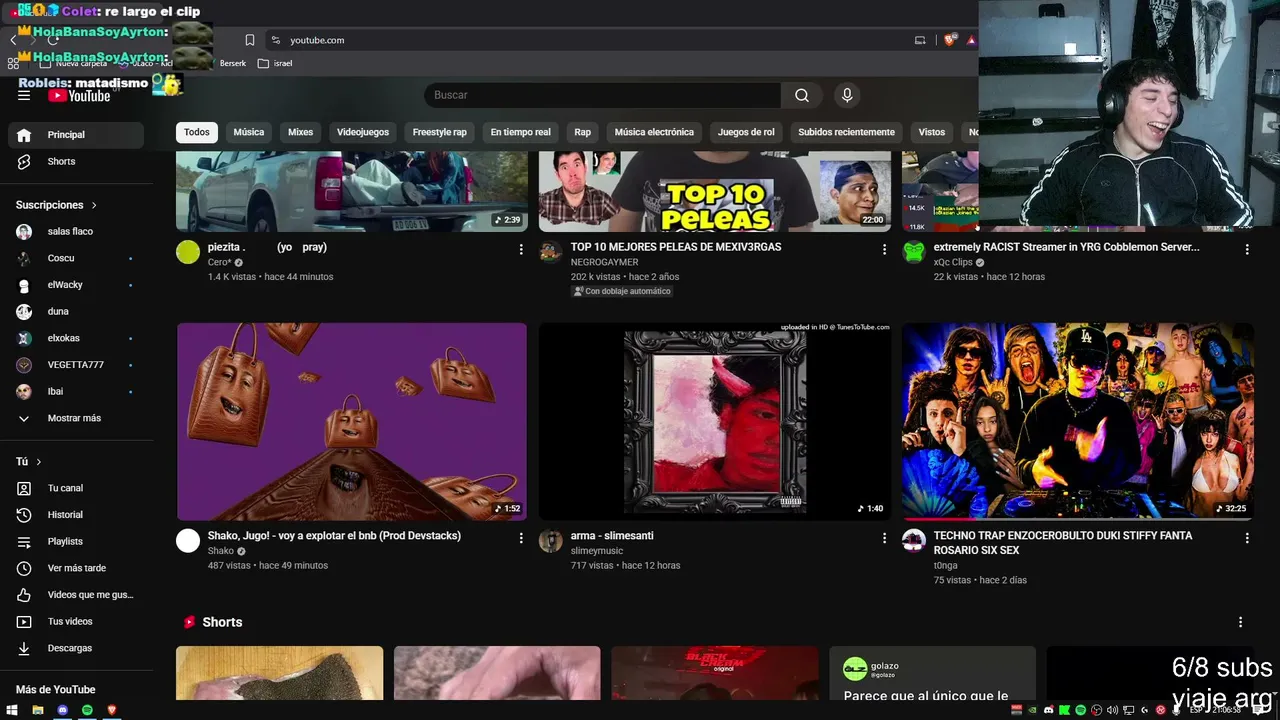Open Descargas in the sidebar
The image size is (1280, 720).
76,648
